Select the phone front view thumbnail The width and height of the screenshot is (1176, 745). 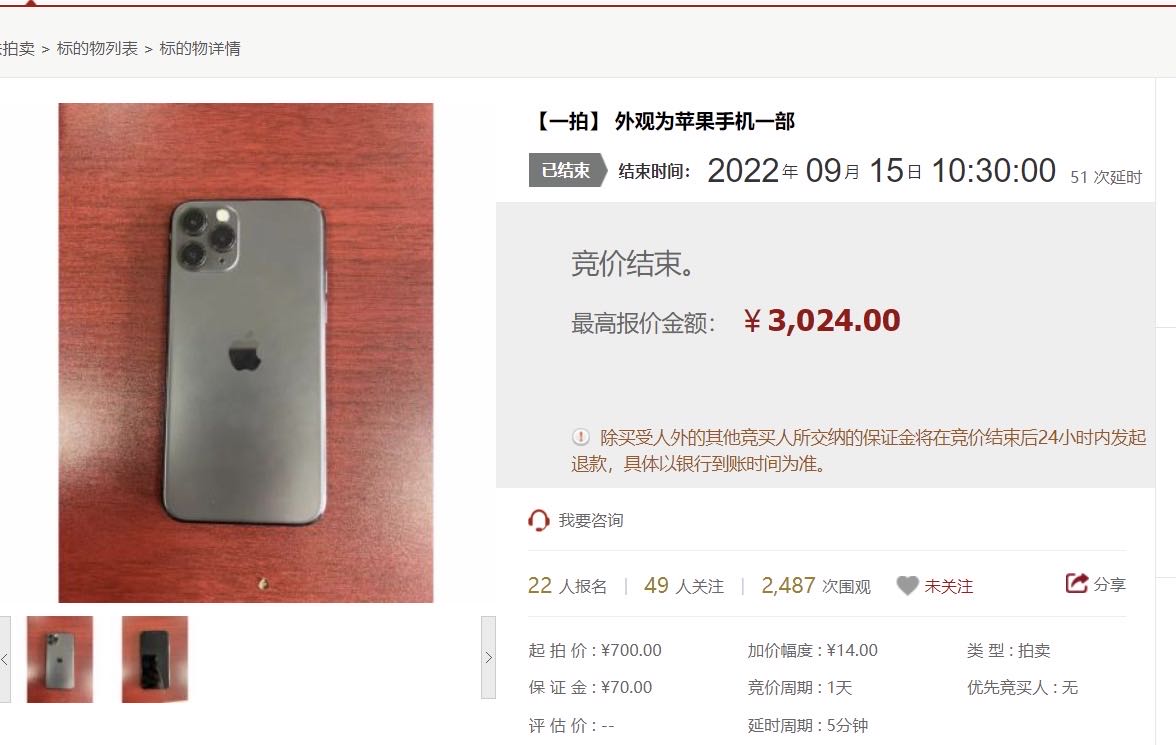pyautogui.click(x=154, y=659)
